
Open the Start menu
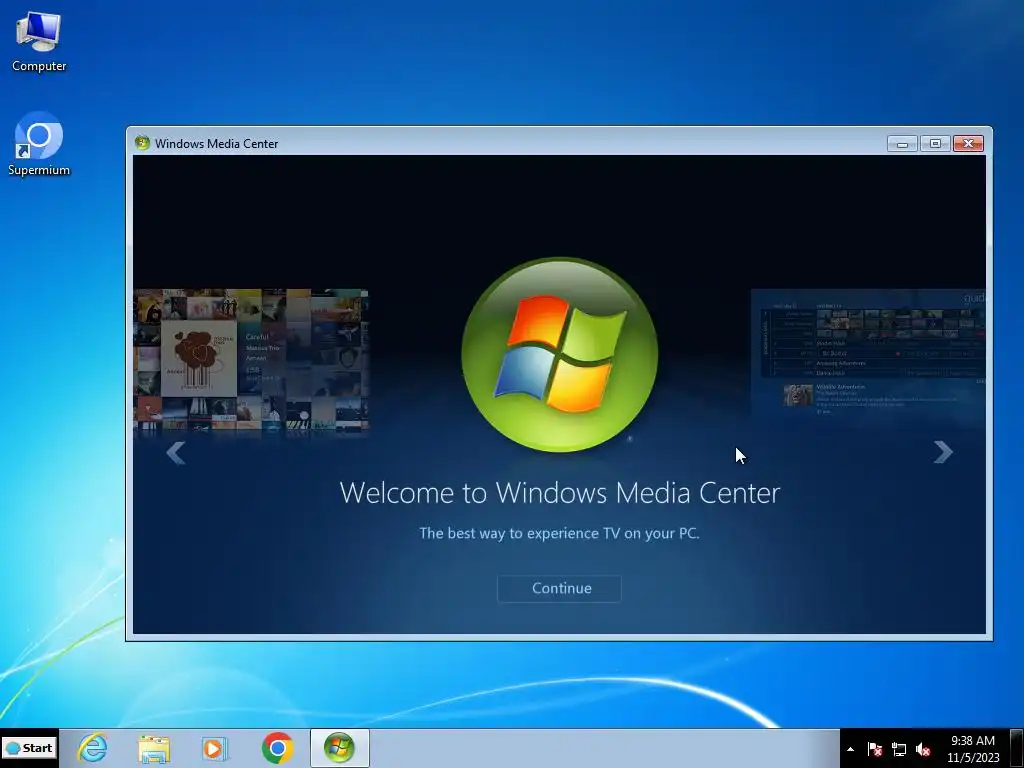tap(29, 748)
